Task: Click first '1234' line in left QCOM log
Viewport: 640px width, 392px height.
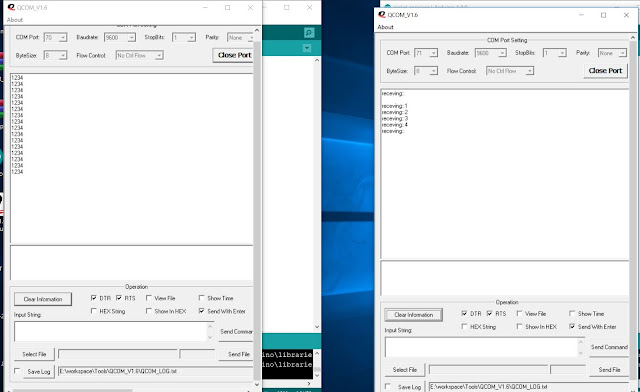Action: 17,78
